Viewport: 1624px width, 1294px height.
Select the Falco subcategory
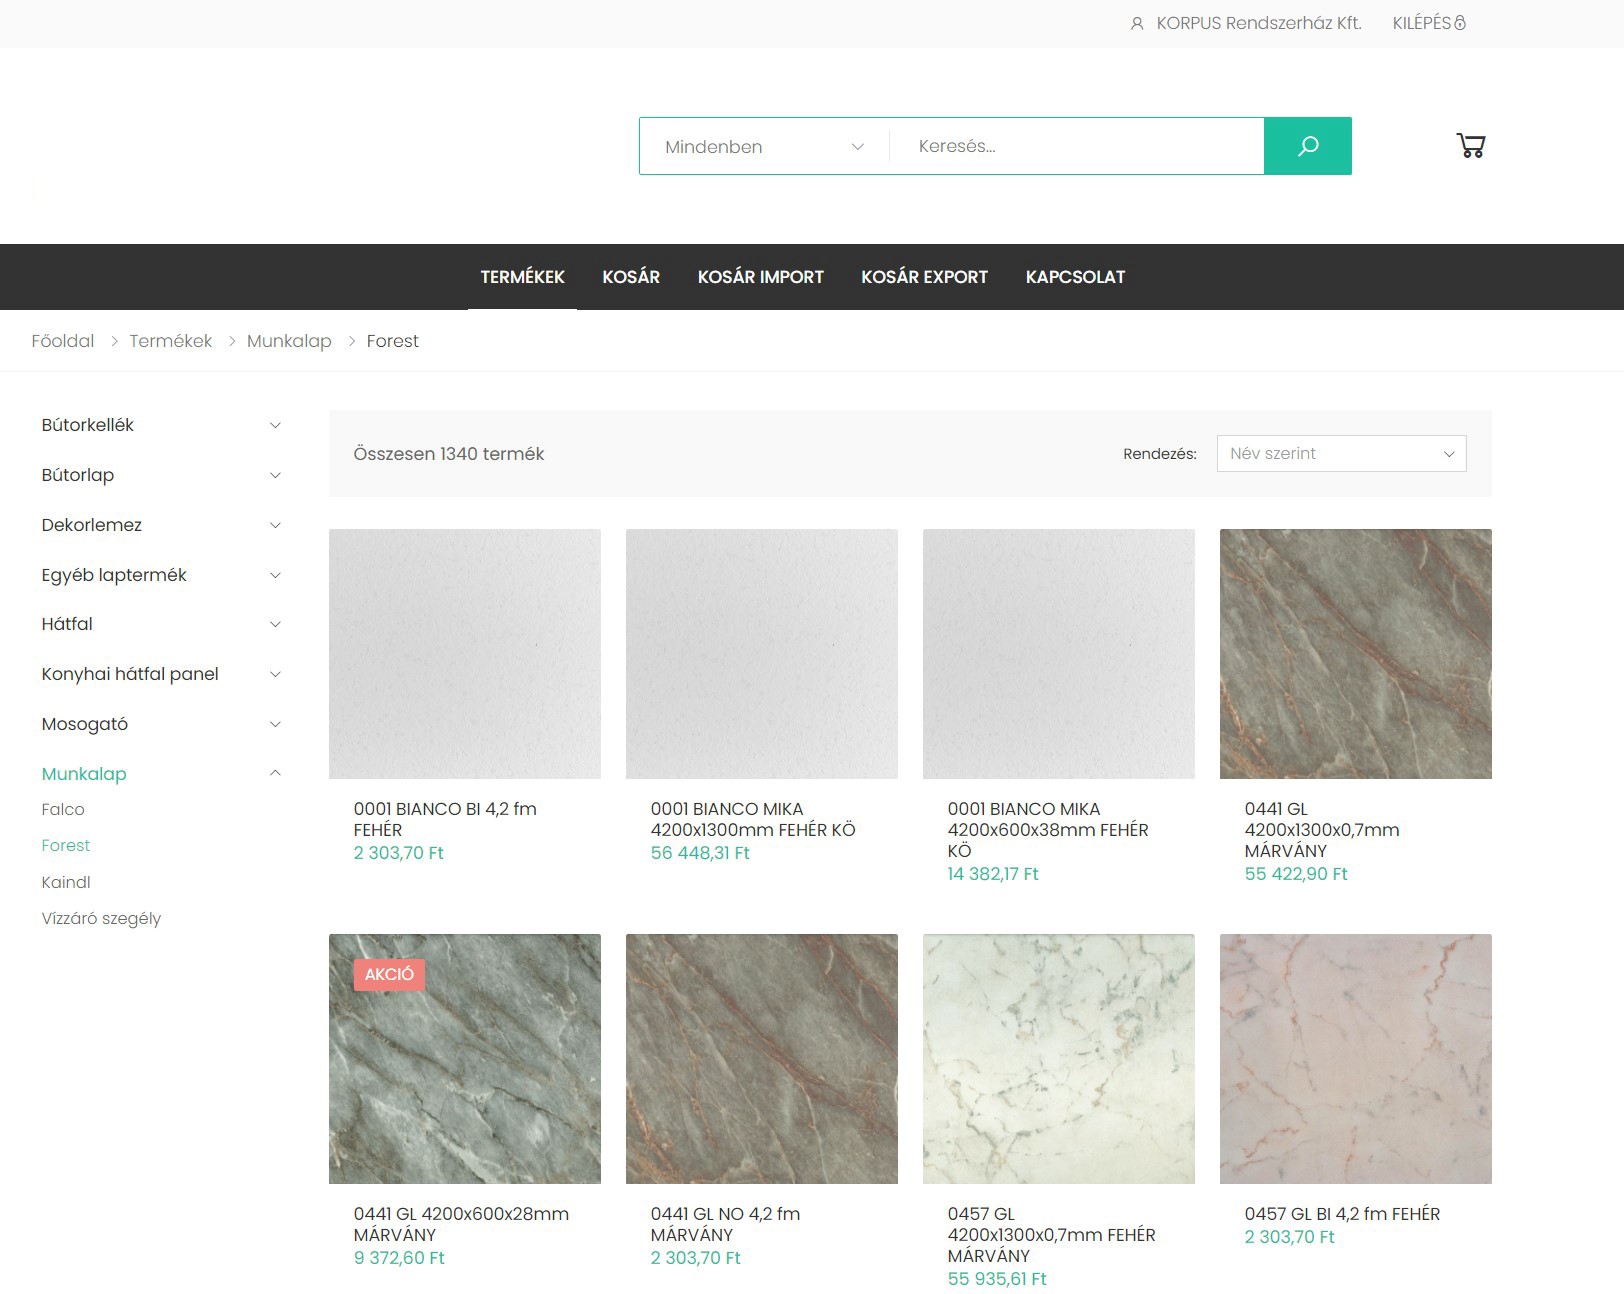tap(63, 809)
